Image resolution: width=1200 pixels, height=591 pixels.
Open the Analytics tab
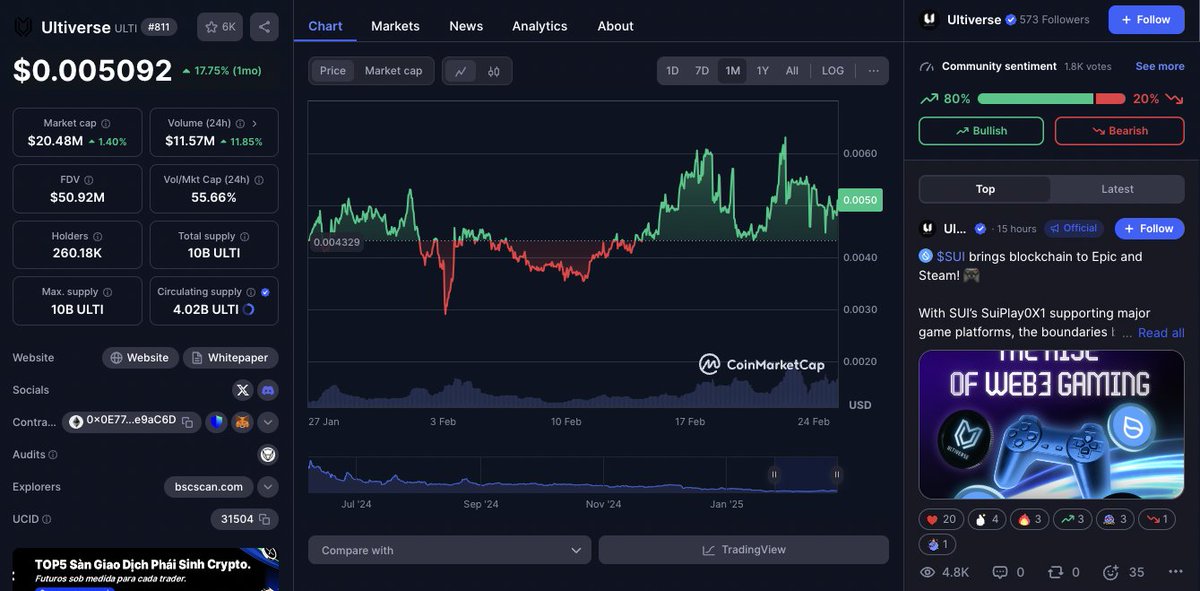540,26
